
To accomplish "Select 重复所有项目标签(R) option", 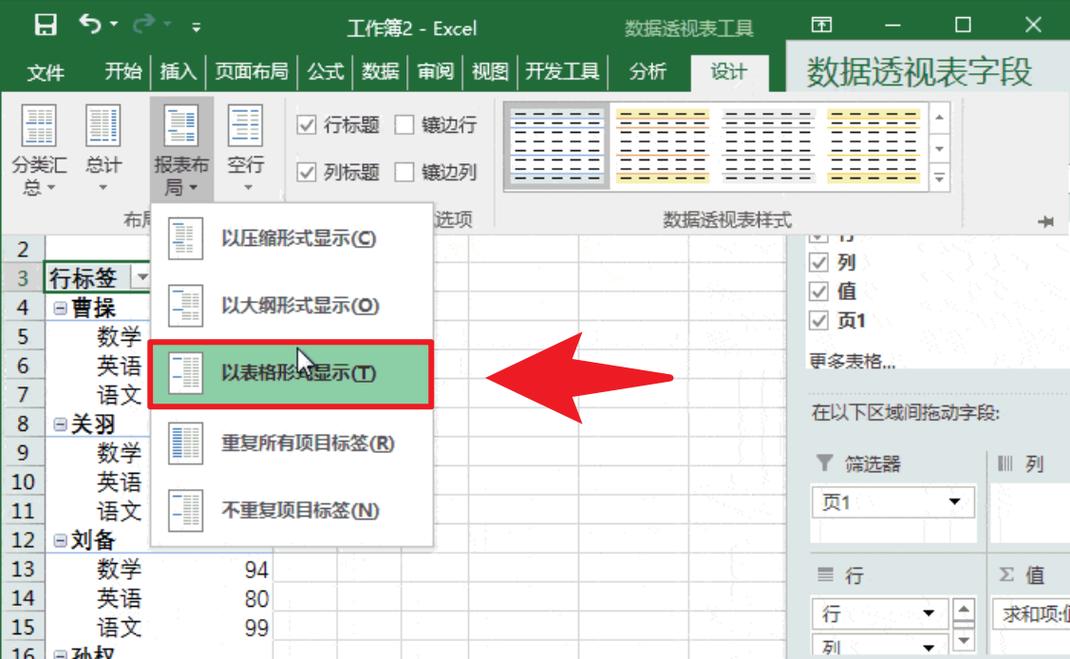I will tap(291, 443).
